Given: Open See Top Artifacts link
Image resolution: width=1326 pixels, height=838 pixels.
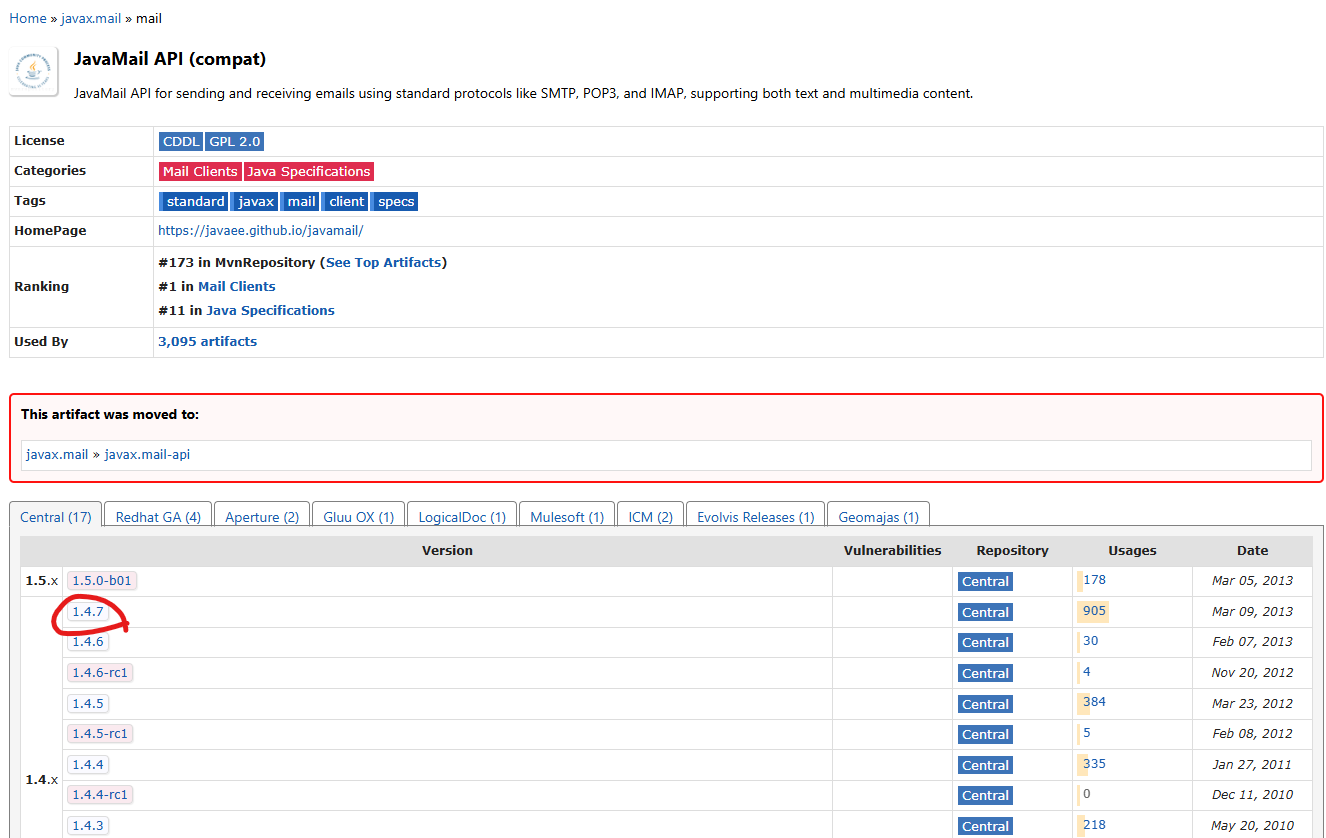Looking at the screenshot, I should tap(383, 262).
